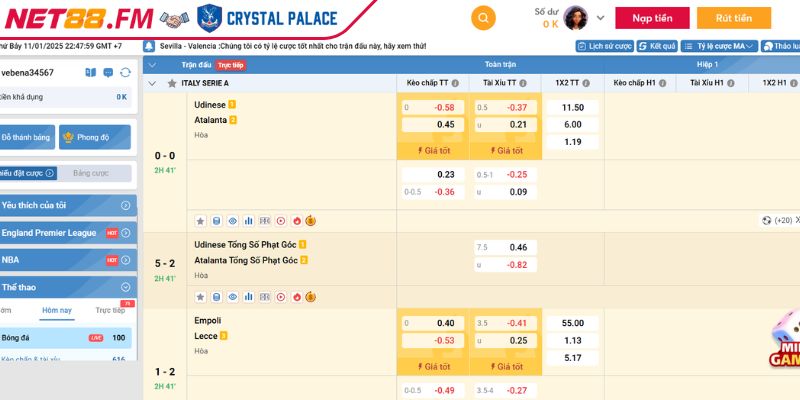
Task: Select the 11.50 odds for Udinese 1X2
Action: pos(573,107)
